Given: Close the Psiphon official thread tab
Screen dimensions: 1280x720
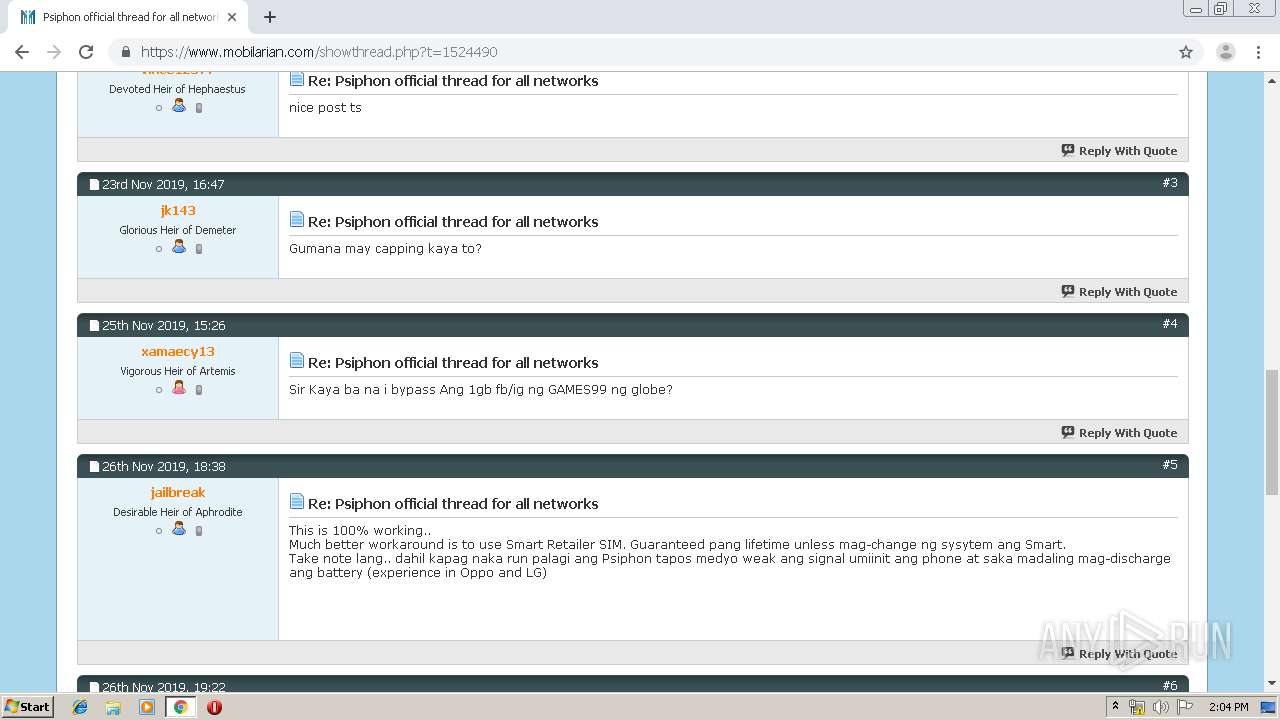Looking at the screenshot, I should tap(232, 17).
